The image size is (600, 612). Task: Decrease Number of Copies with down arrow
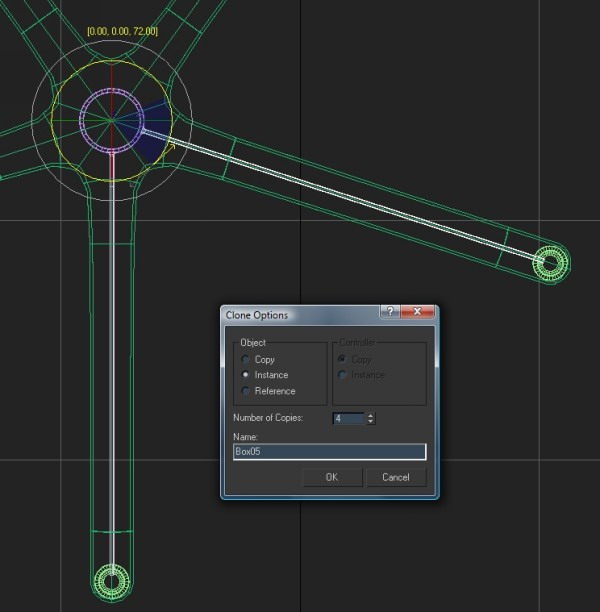(x=371, y=422)
